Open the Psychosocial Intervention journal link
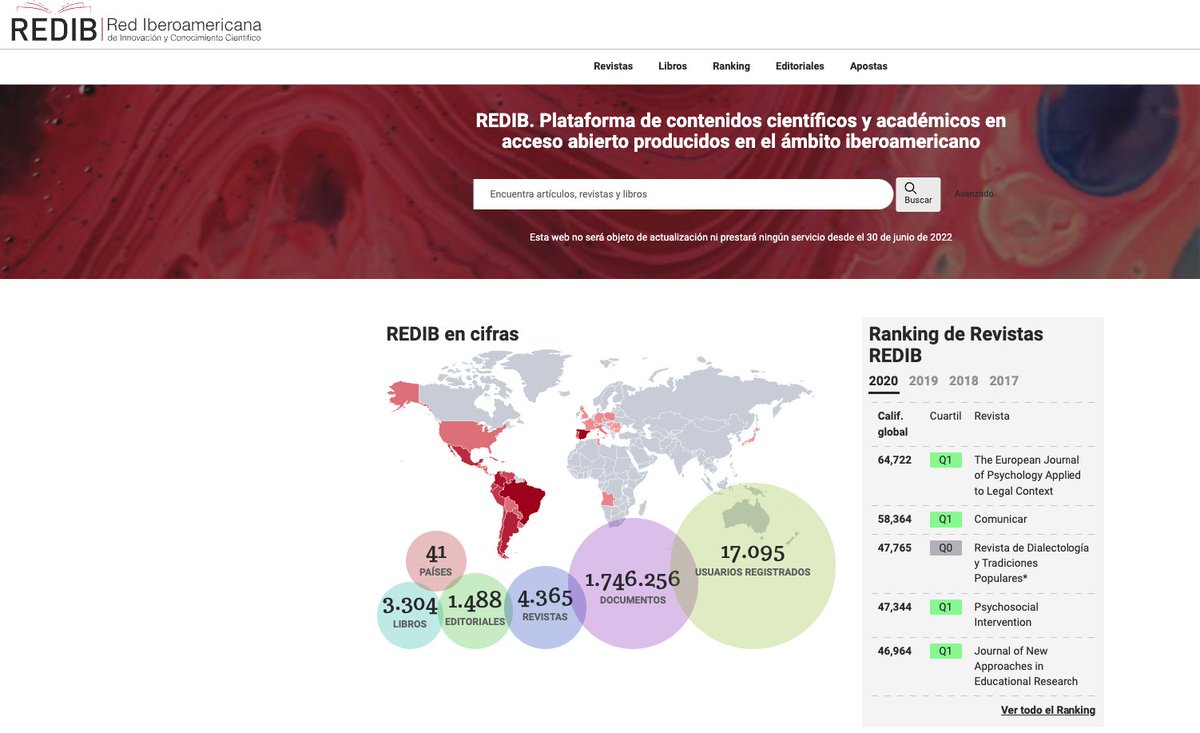 tap(1006, 614)
